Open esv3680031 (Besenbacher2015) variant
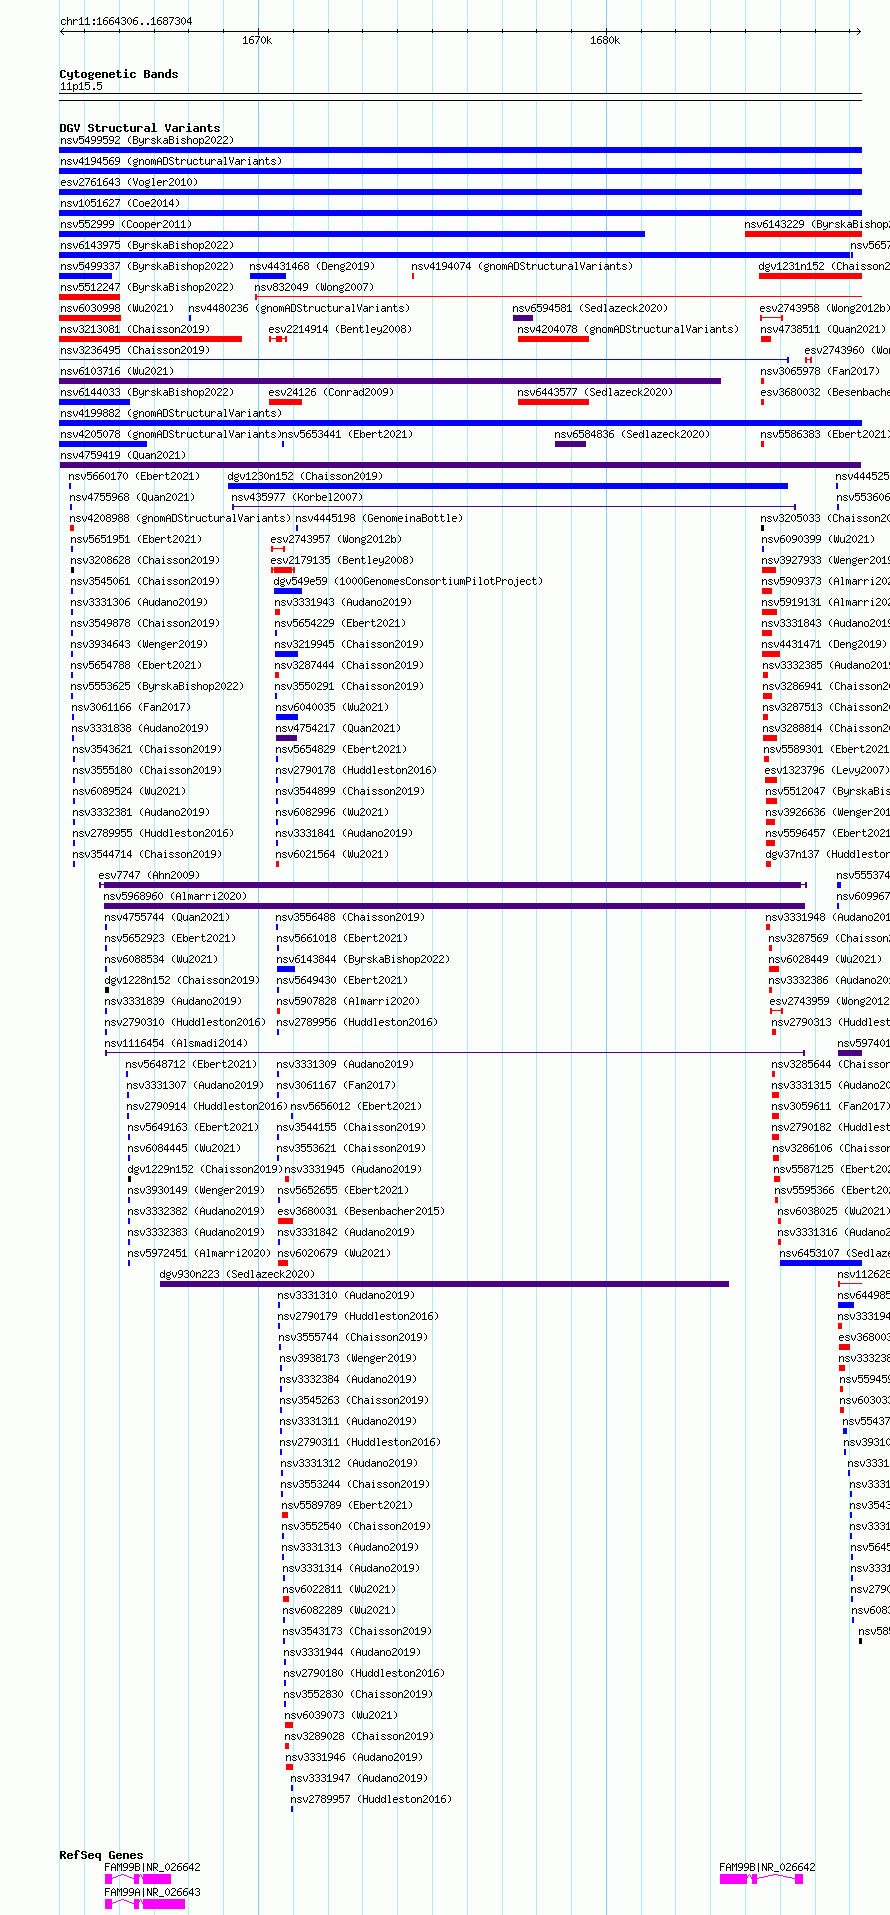The width and height of the screenshot is (890, 1915). pyautogui.click(x=360, y=1211)
